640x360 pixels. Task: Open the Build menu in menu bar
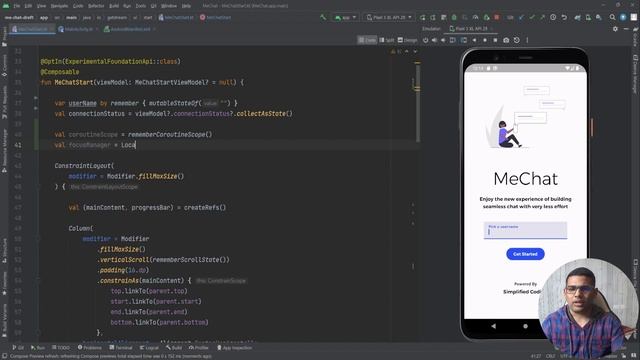(x=114, y=6)
